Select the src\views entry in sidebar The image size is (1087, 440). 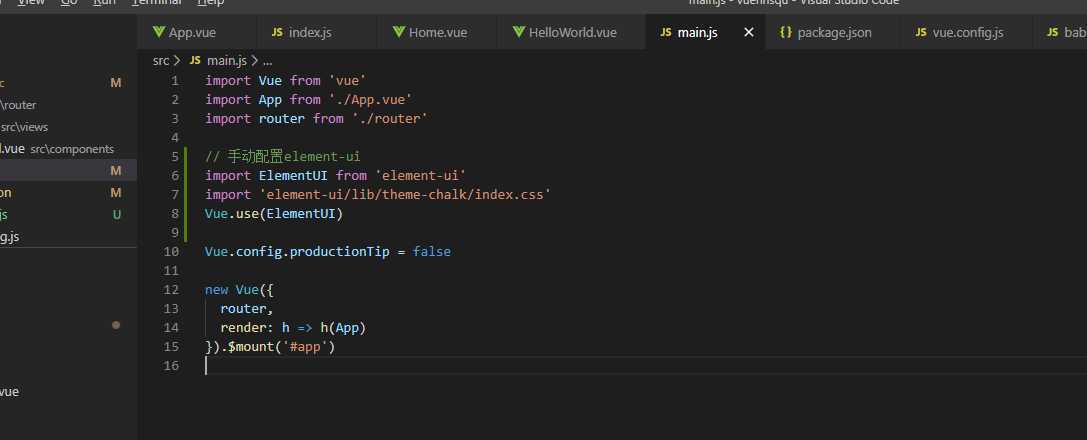(24, 127)
